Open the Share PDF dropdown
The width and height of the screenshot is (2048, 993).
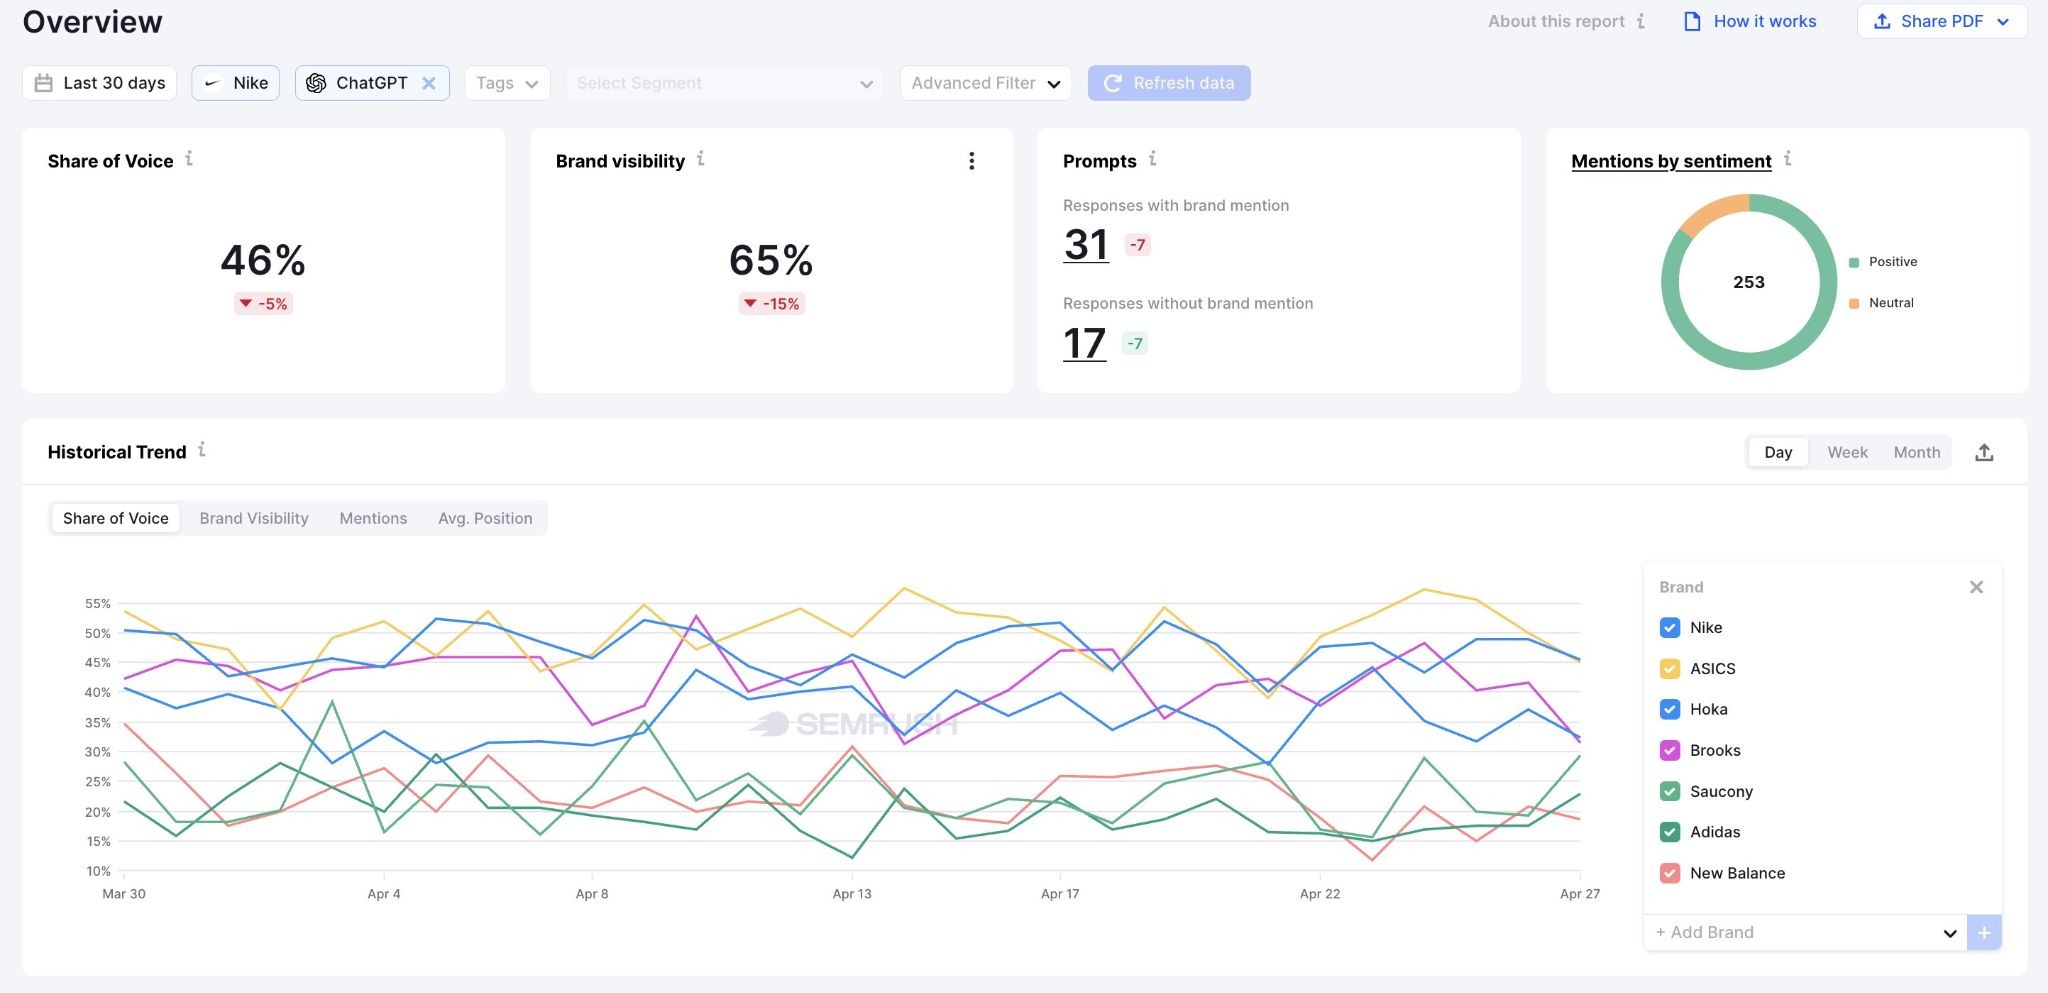tap(1942, 21)
